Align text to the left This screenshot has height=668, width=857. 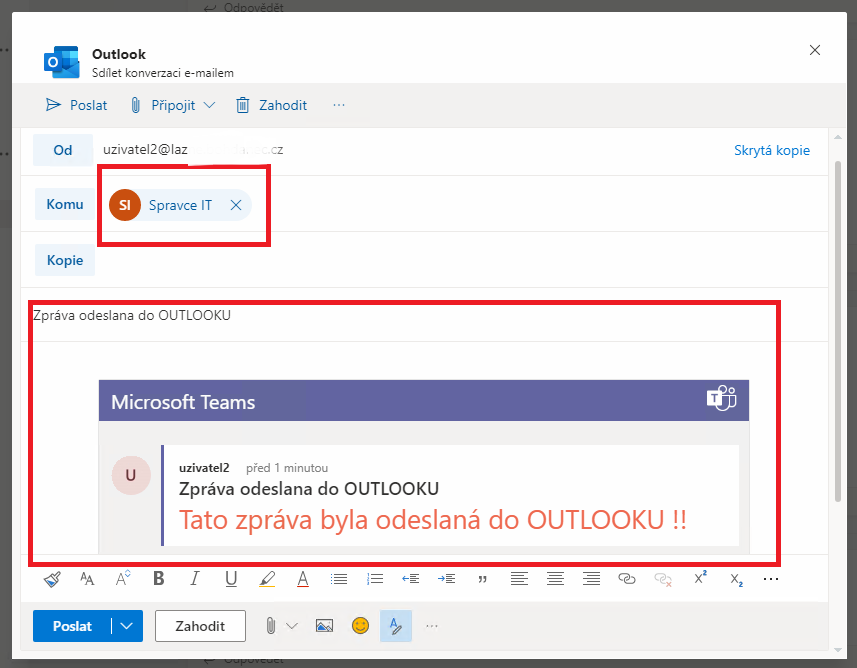click(x=519, y=579)
